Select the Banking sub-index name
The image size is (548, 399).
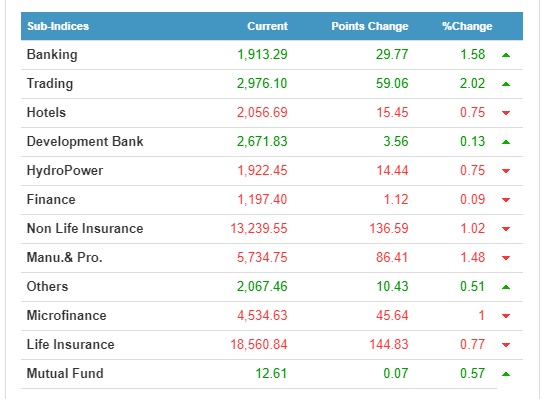(x=52, y=55)
